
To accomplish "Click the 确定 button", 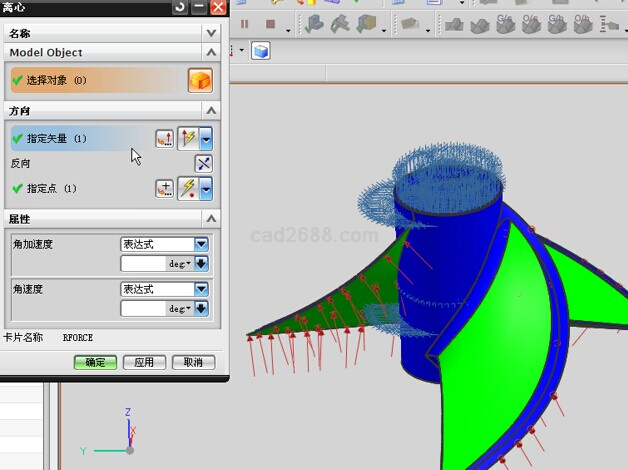I will tap(95, 362).
